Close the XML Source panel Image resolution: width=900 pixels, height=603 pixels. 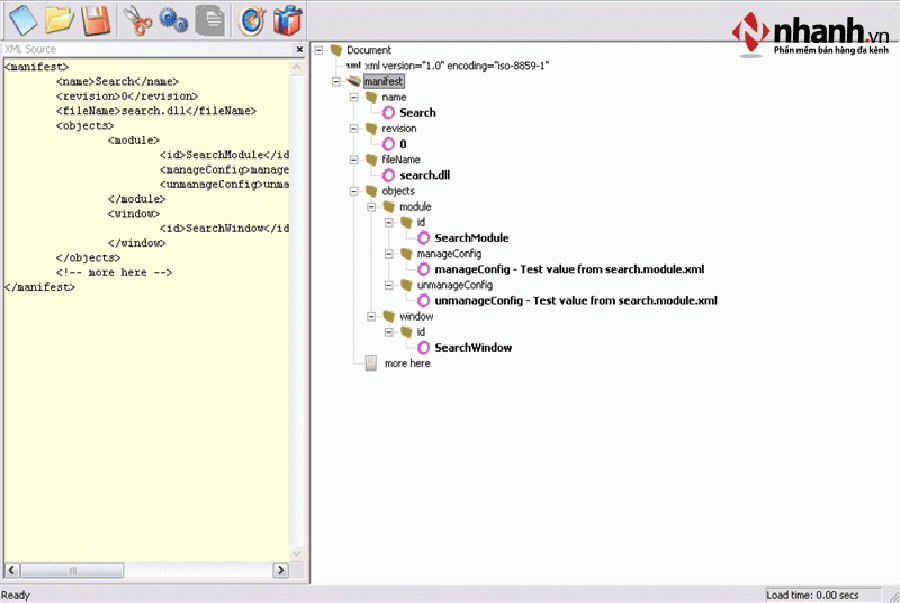[299, 49]
